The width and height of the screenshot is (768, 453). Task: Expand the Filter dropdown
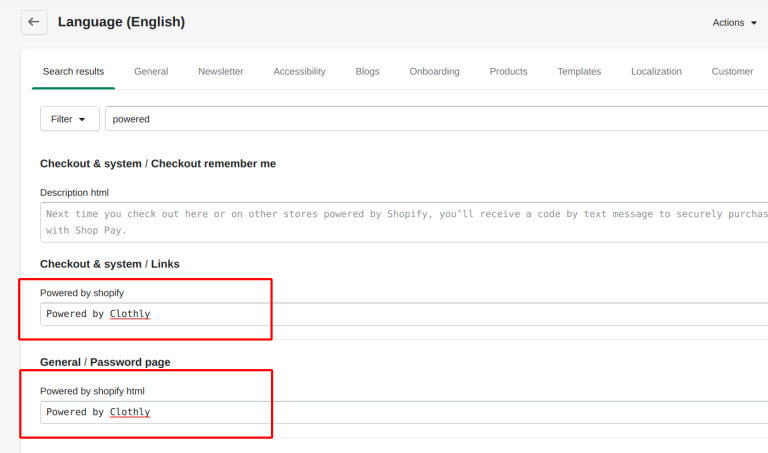coord(69,119)
